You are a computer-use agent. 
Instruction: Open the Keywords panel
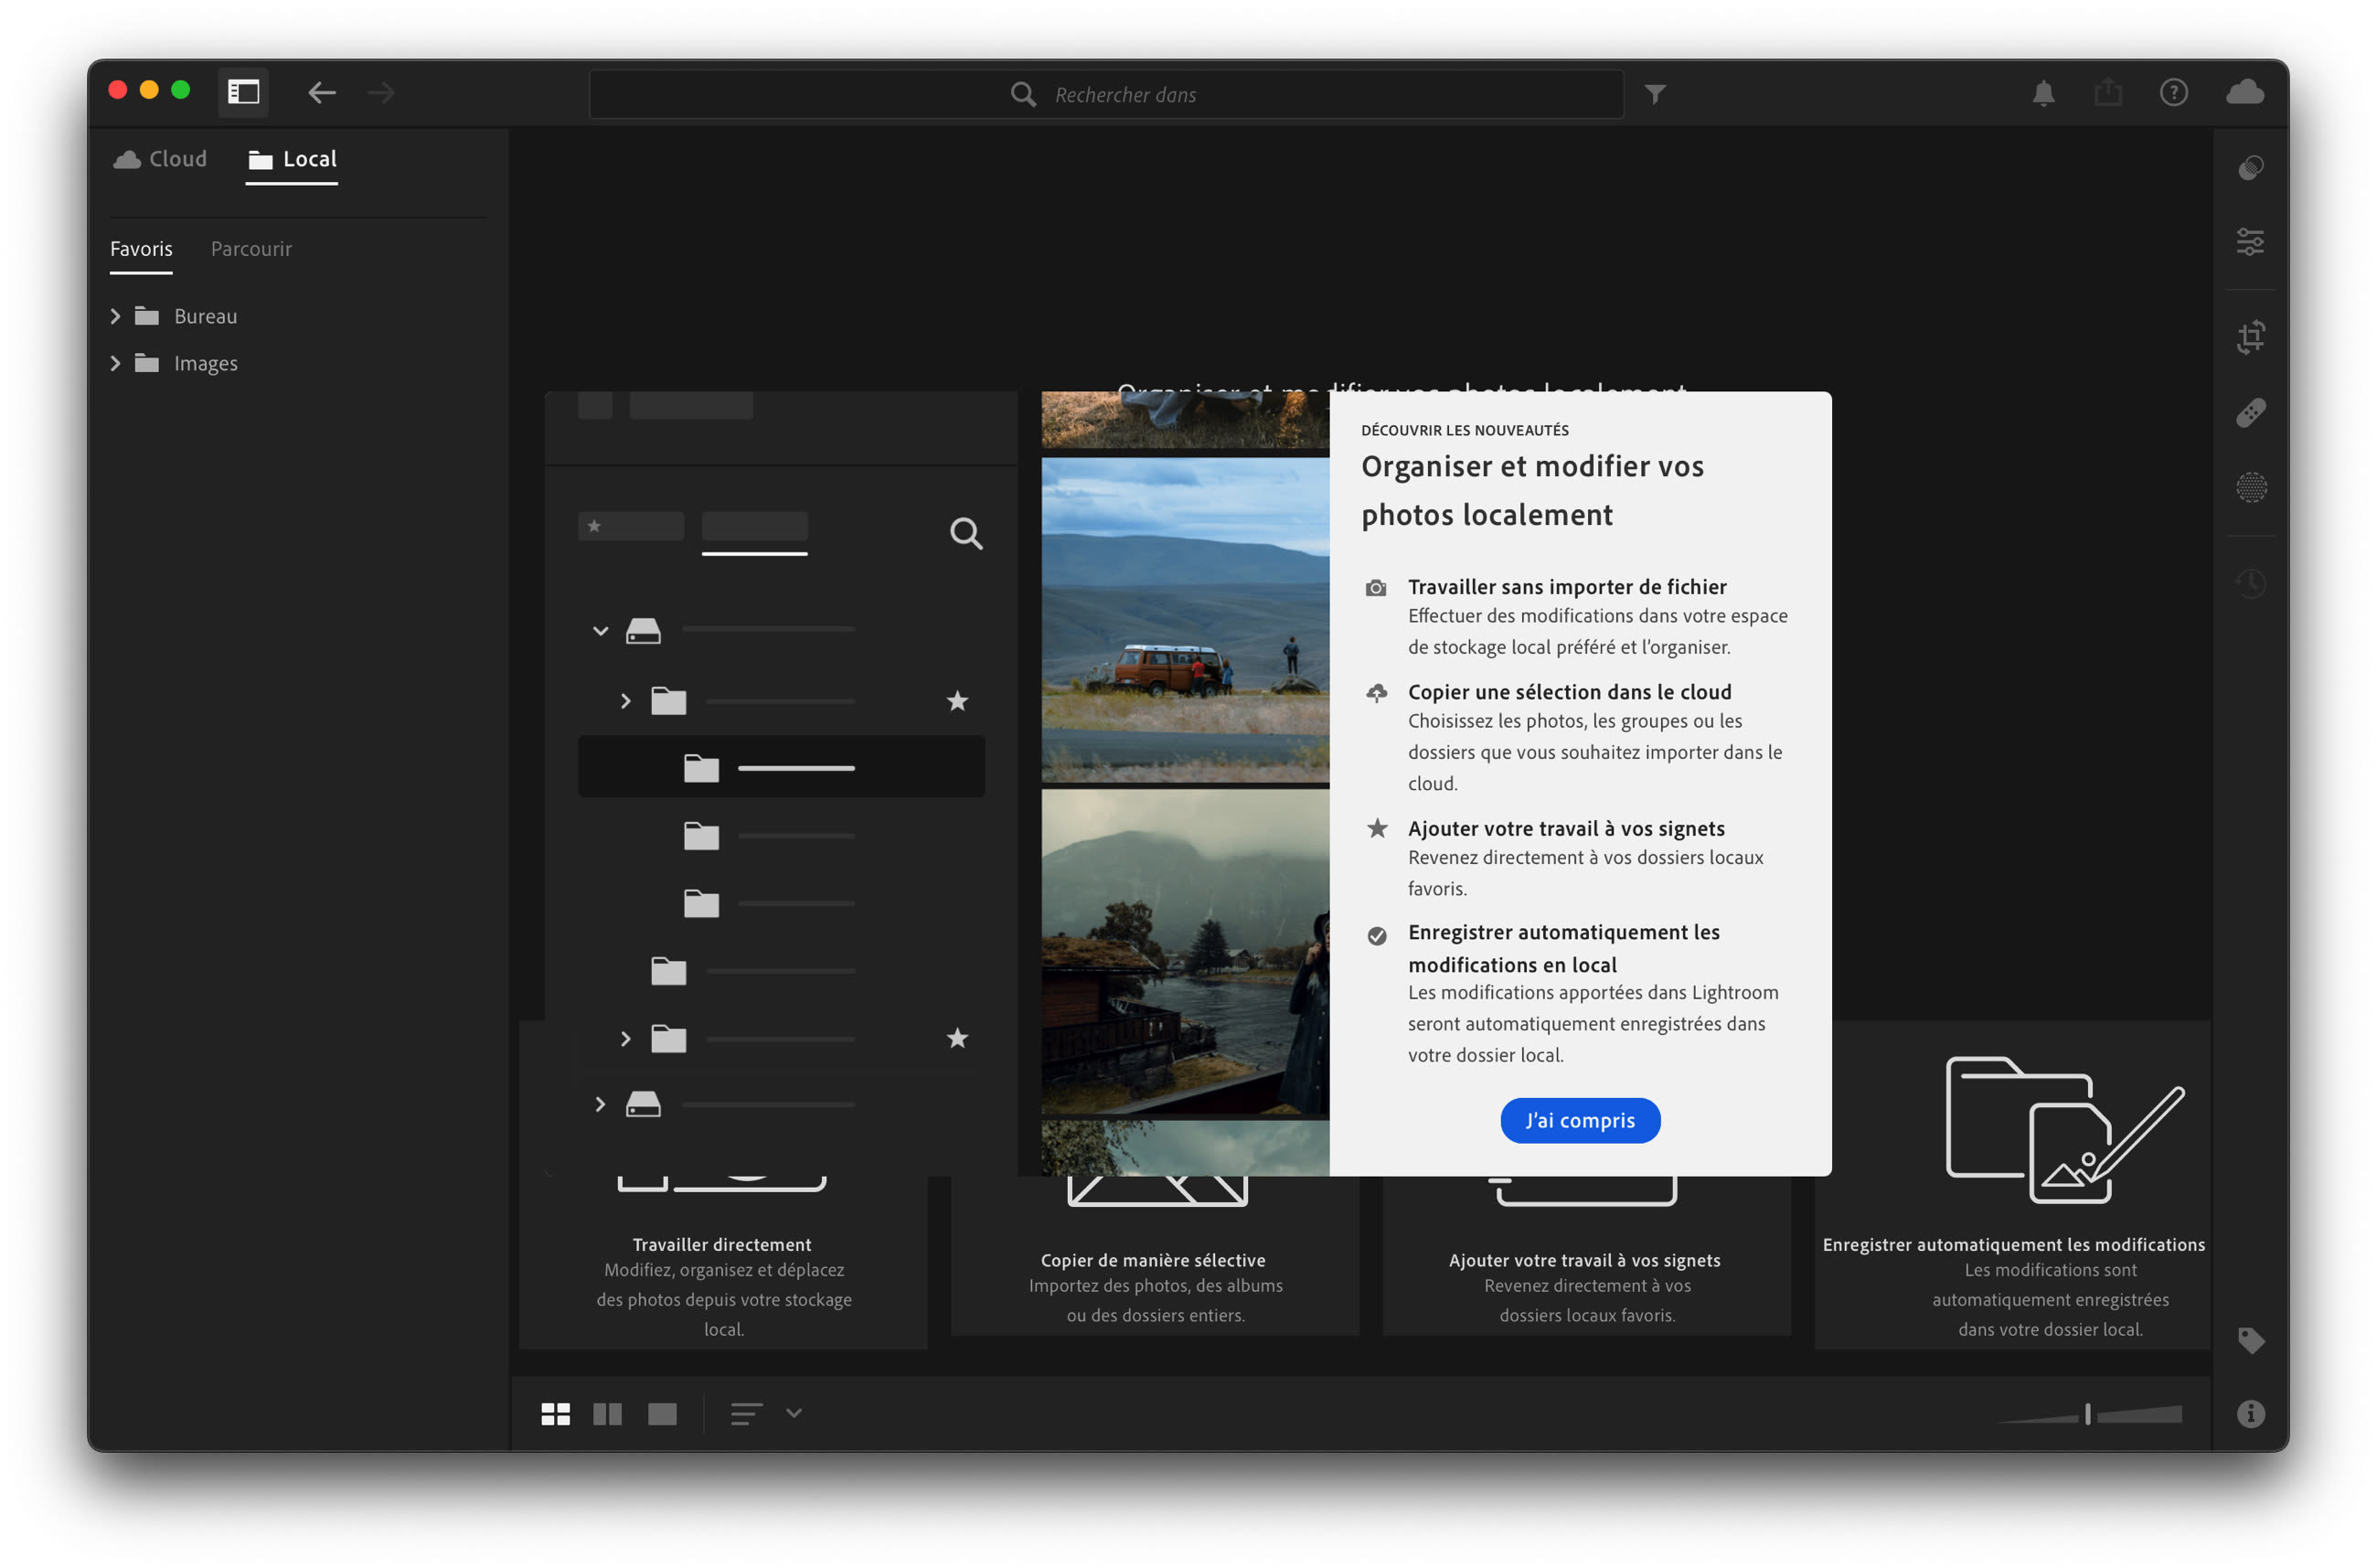pyautogui.click(x=2252, y=1340)
